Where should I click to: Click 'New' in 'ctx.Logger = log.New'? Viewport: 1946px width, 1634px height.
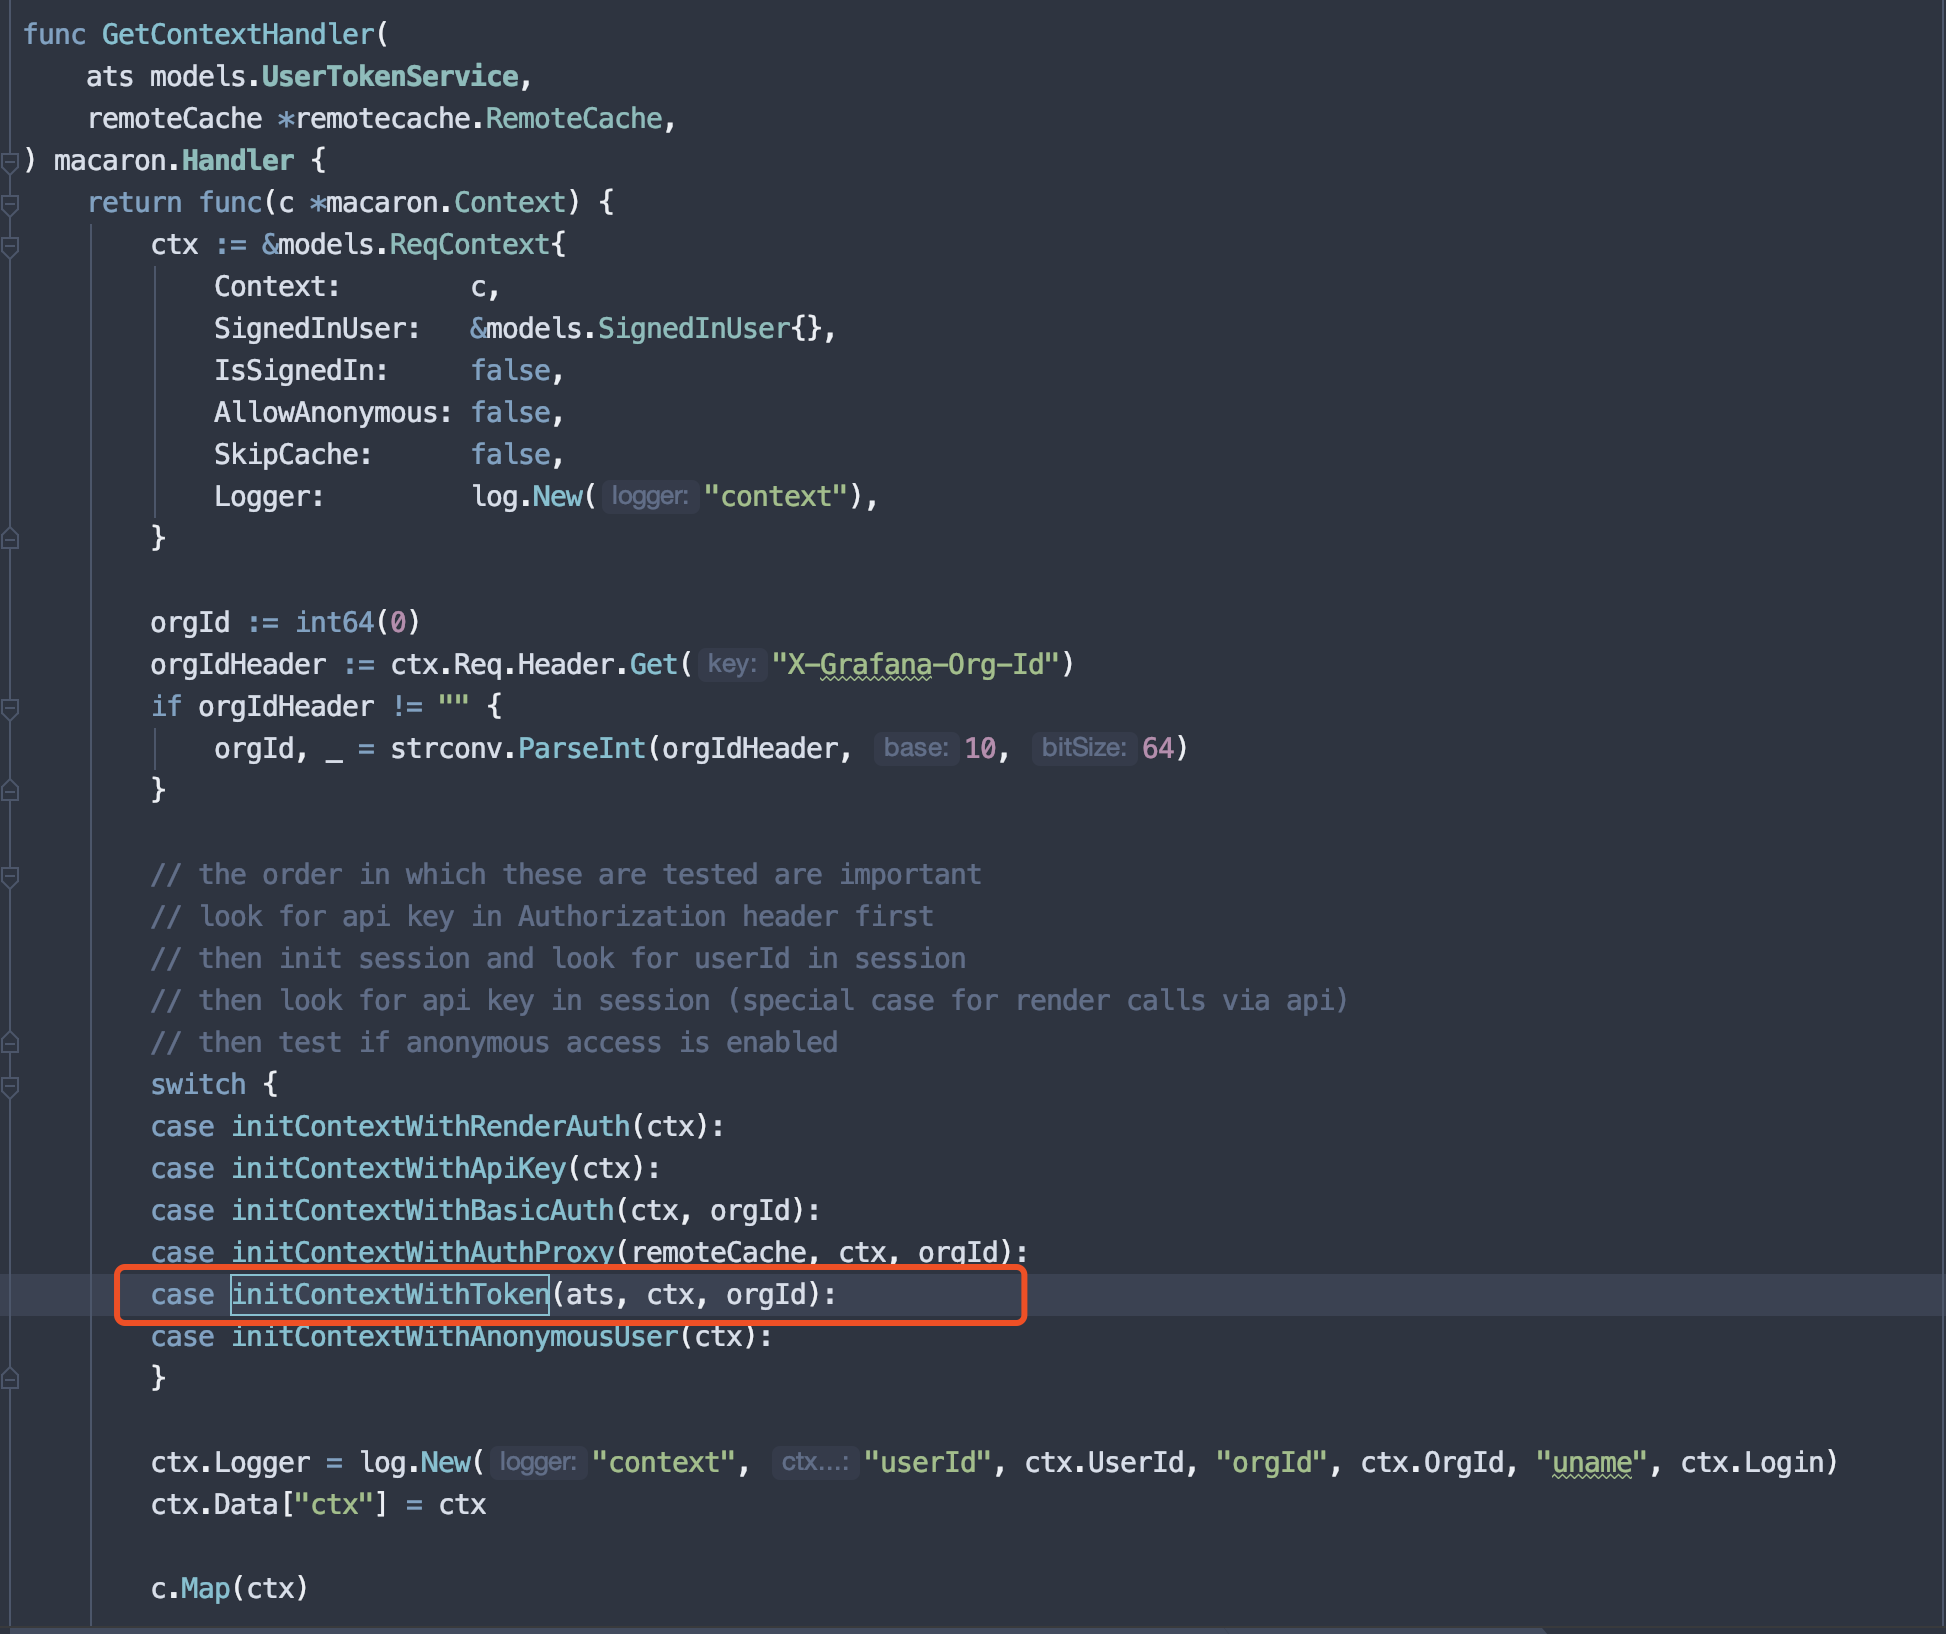[446, 1462]
